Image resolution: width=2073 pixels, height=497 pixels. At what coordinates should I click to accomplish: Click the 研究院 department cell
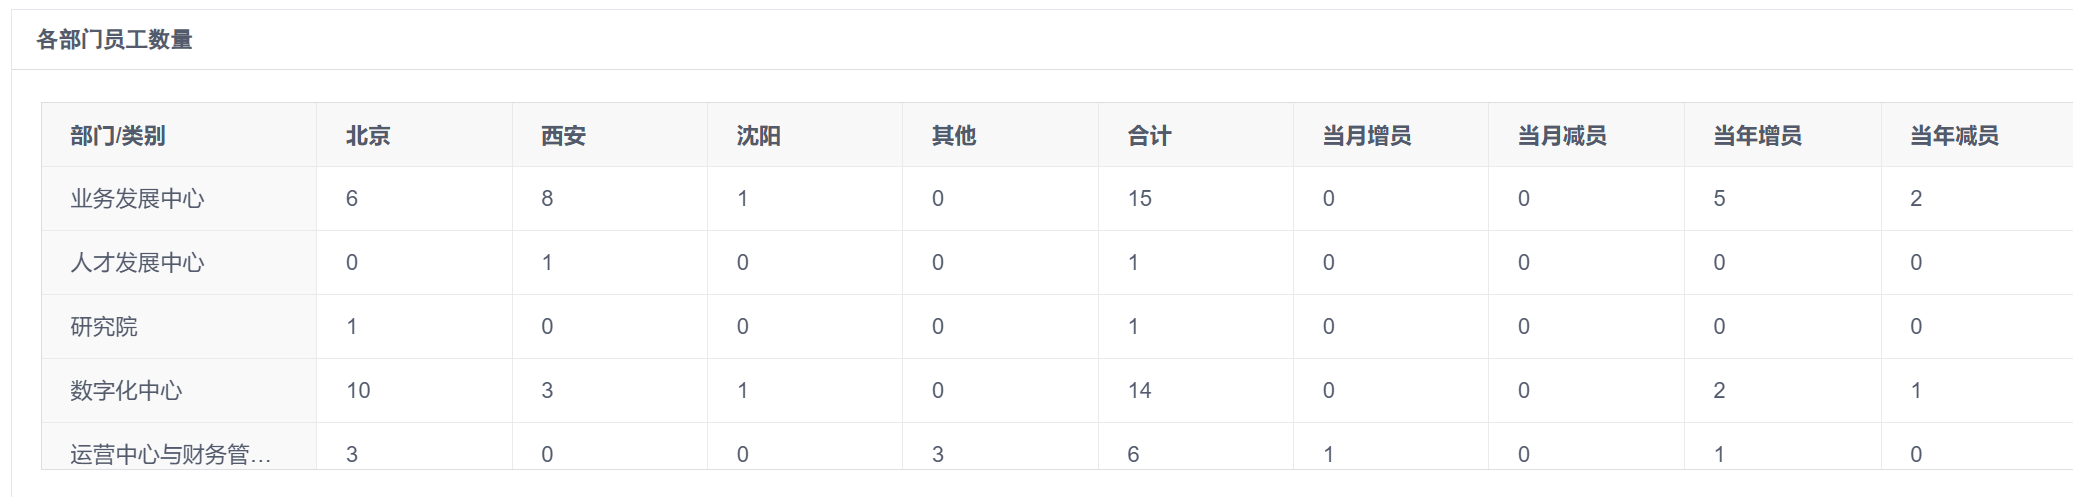pyautogui.click(x=104, y=327)
